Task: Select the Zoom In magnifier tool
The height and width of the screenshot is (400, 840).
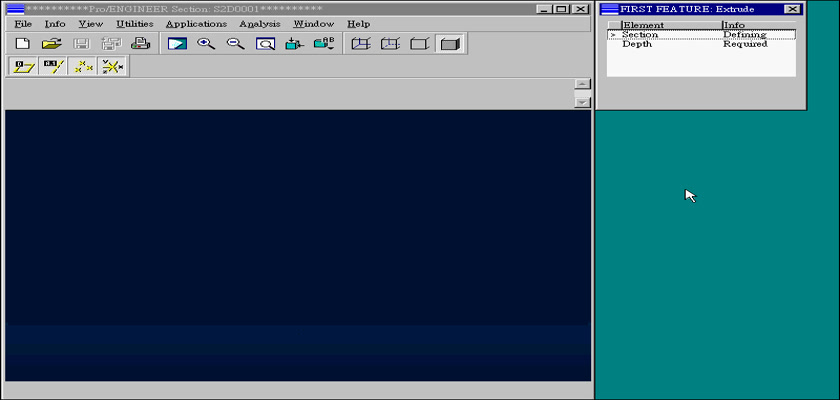Action: pyautogui.click(x=206, y=44)
